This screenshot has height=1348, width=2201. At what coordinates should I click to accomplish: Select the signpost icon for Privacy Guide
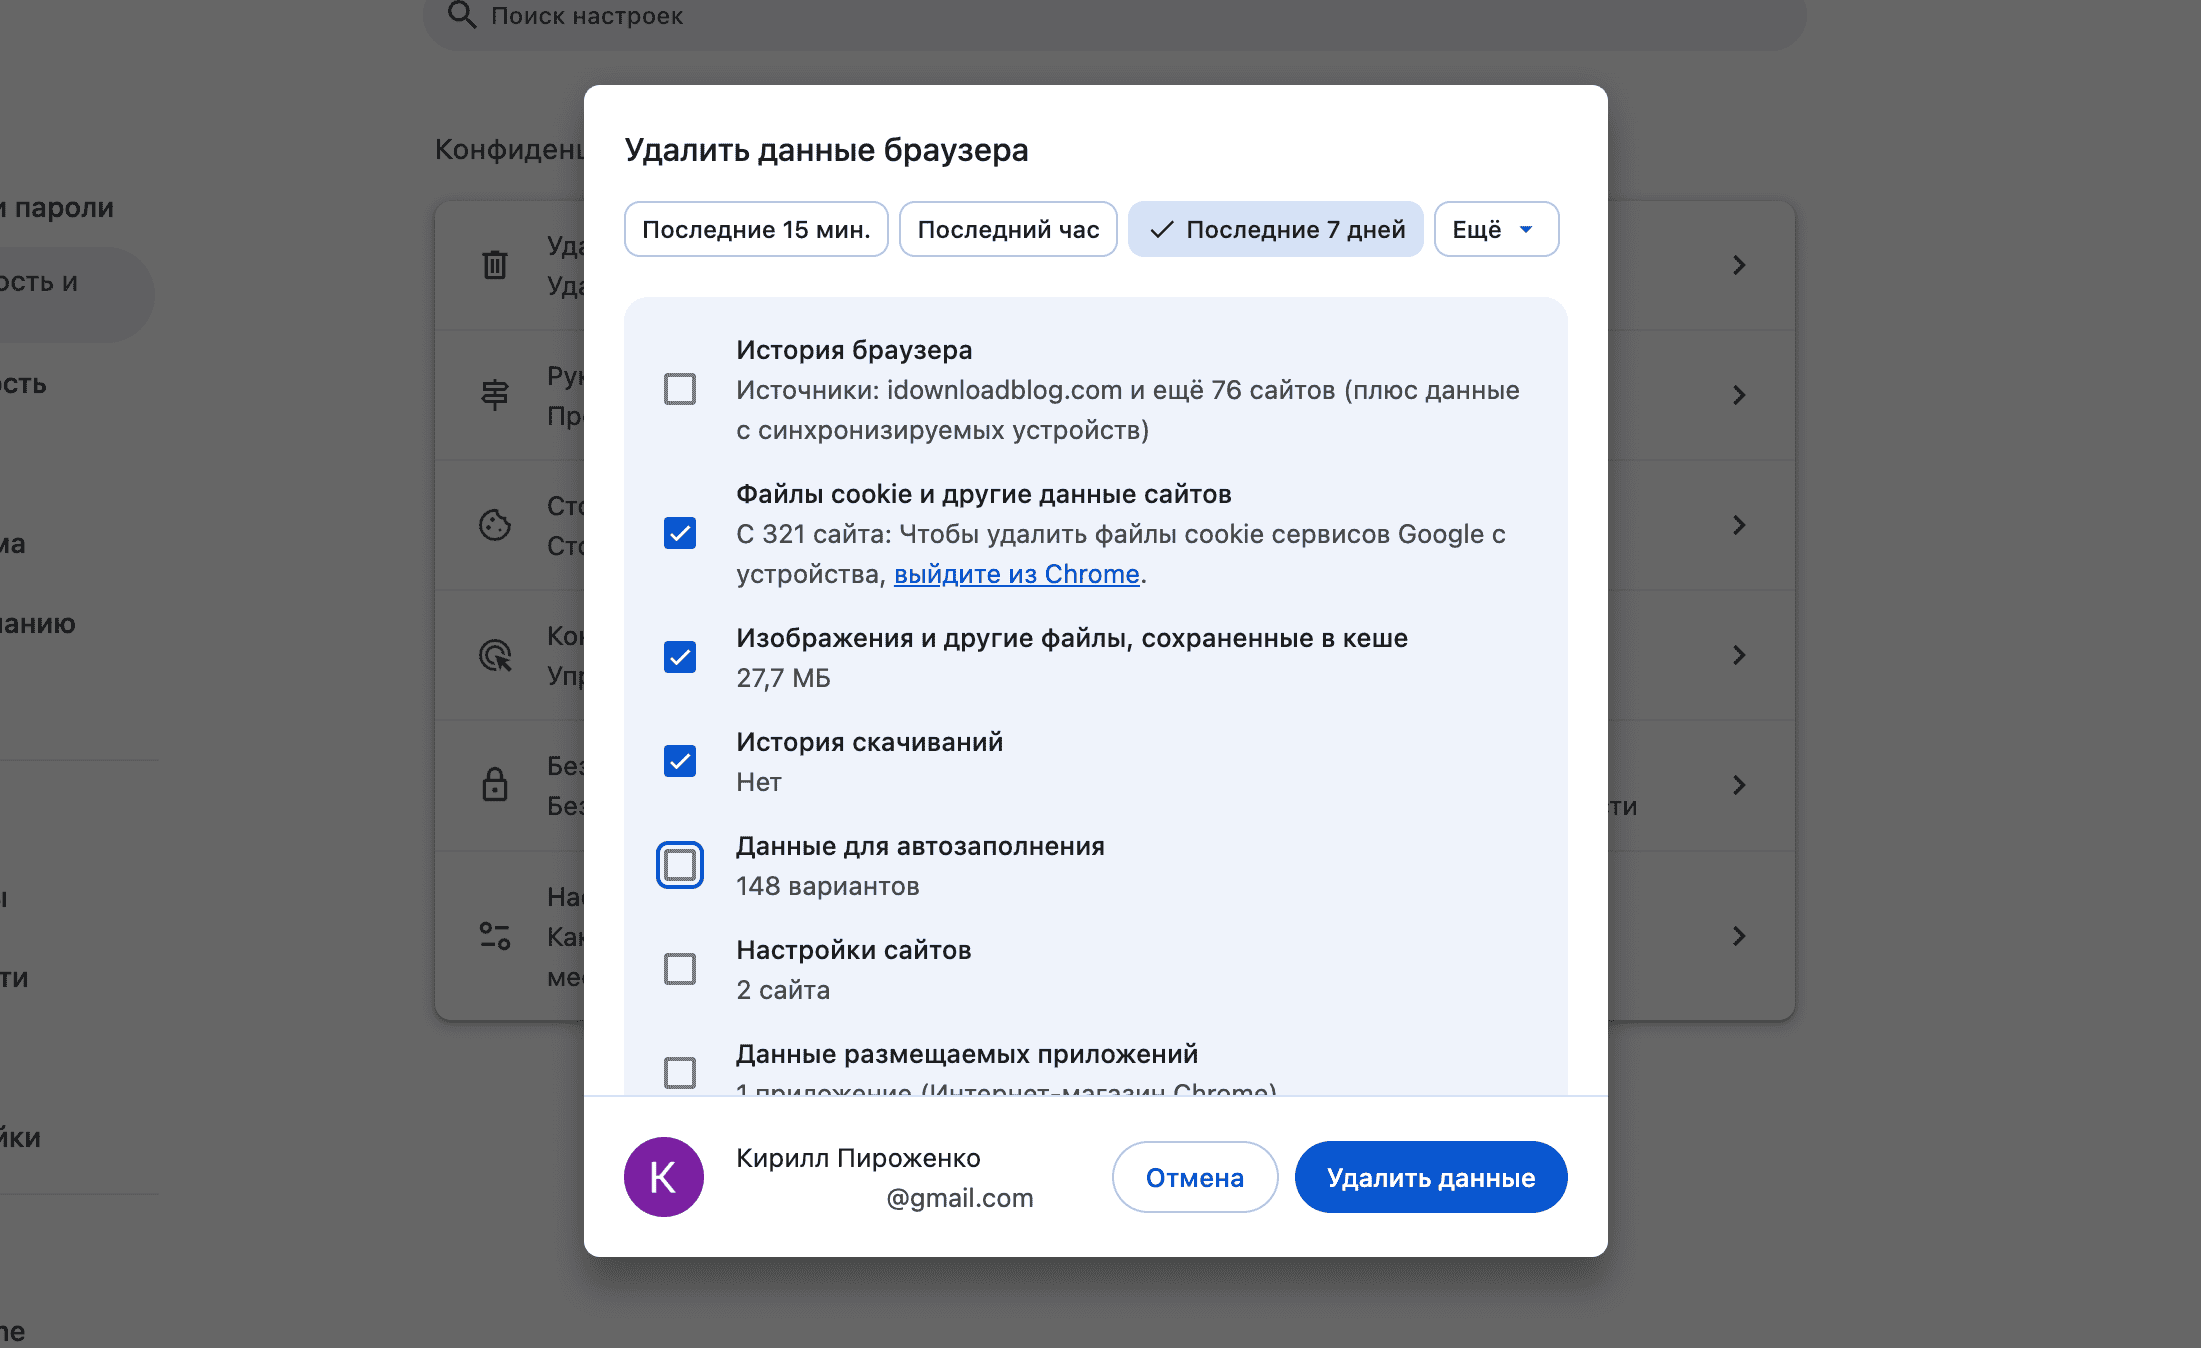click(495, 394)
